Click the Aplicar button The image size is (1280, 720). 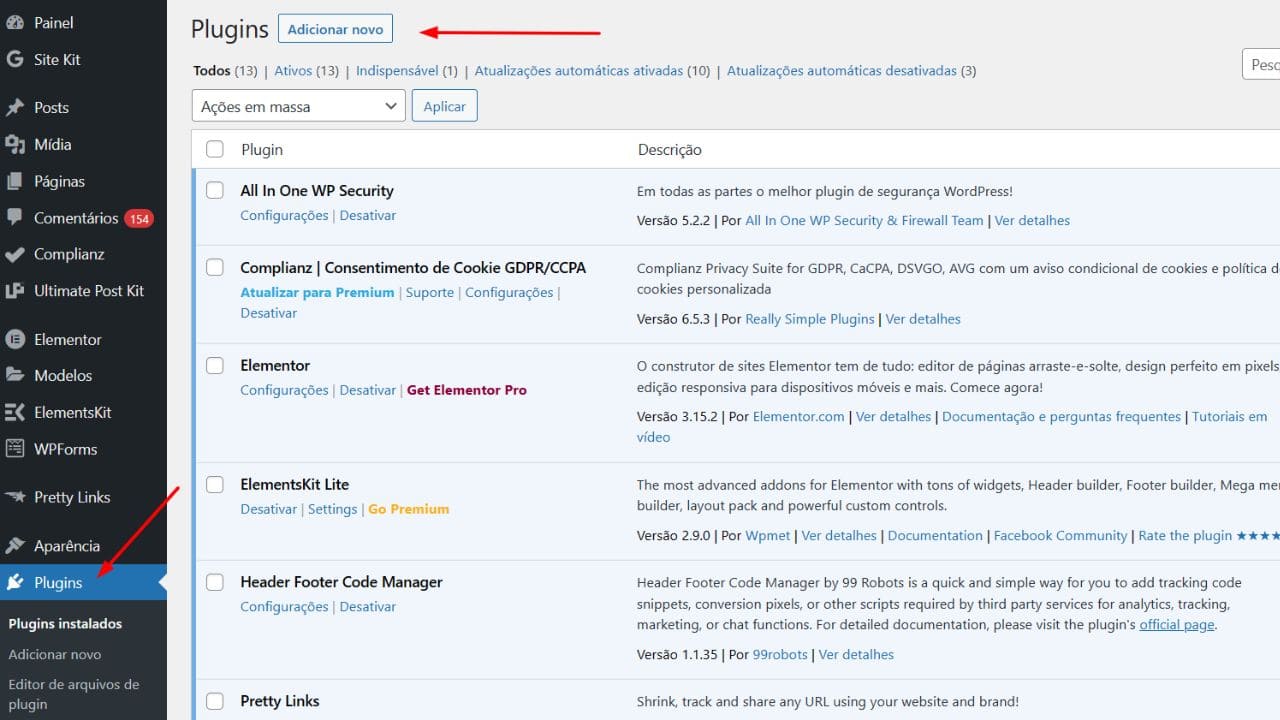click(x=445, y=106)
